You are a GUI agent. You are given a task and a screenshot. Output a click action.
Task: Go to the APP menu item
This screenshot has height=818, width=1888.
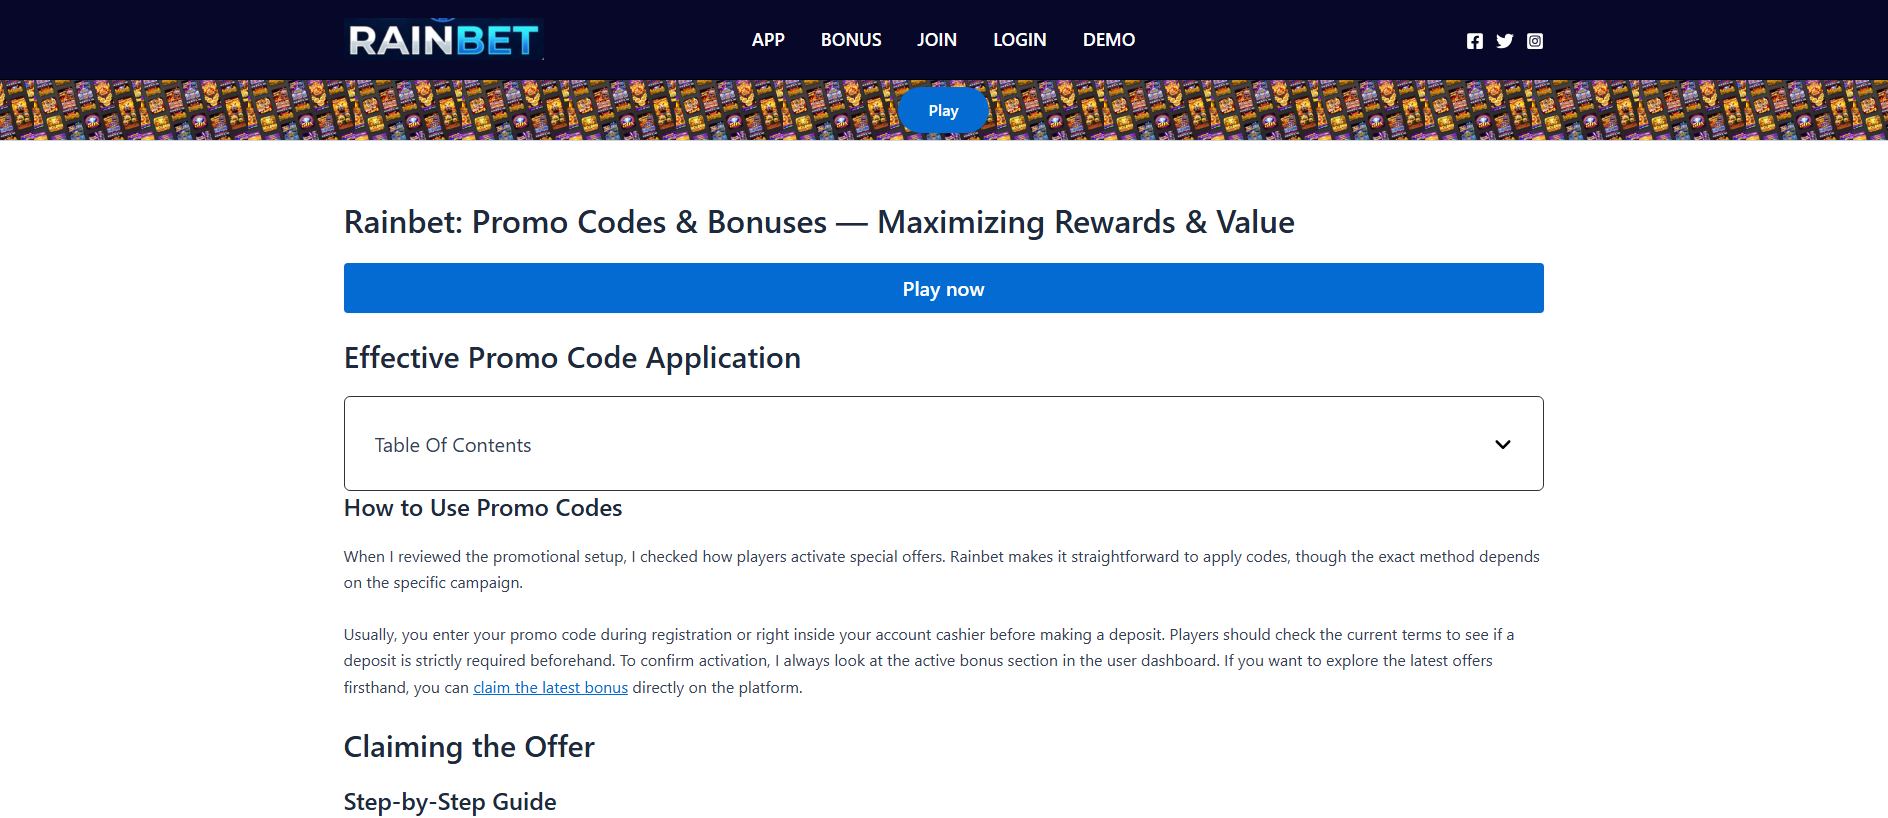click(x=768, y=40)
